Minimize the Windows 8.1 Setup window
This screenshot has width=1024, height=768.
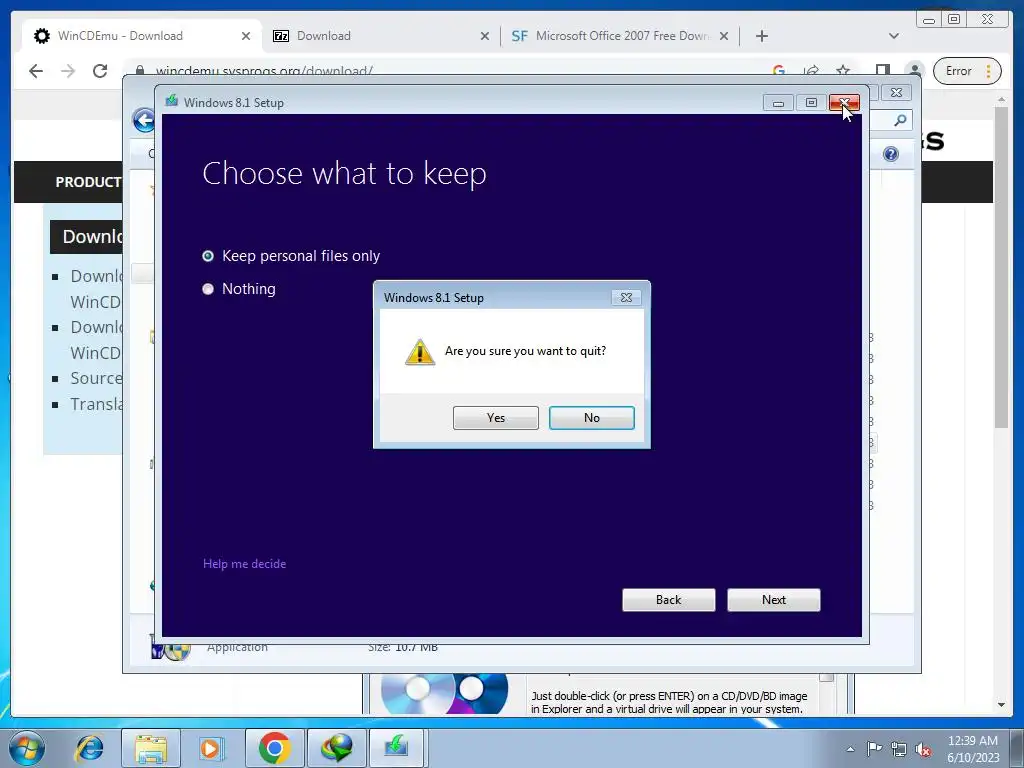coord(778,103)
